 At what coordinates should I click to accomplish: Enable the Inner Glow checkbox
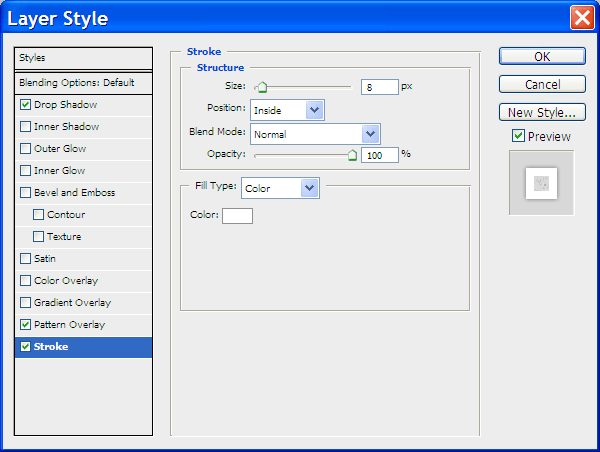coord(25,171)
